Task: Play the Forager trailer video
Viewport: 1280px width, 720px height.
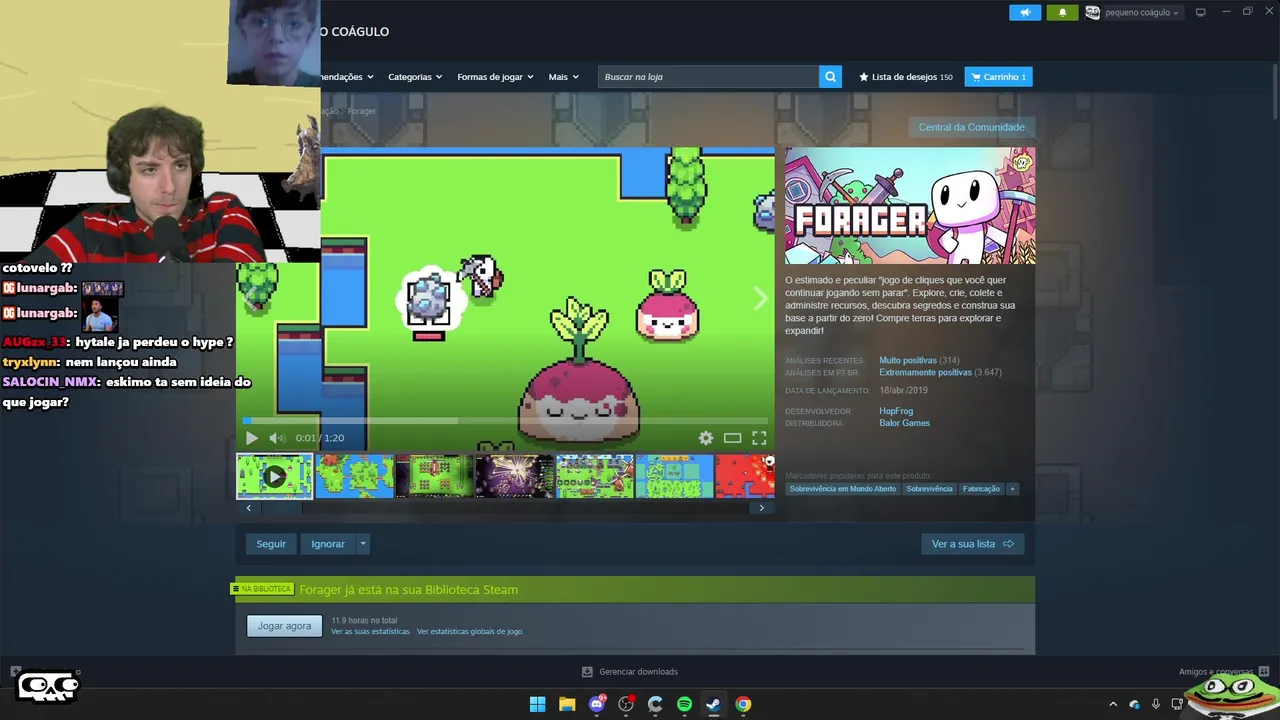Action: coord(251,438)
